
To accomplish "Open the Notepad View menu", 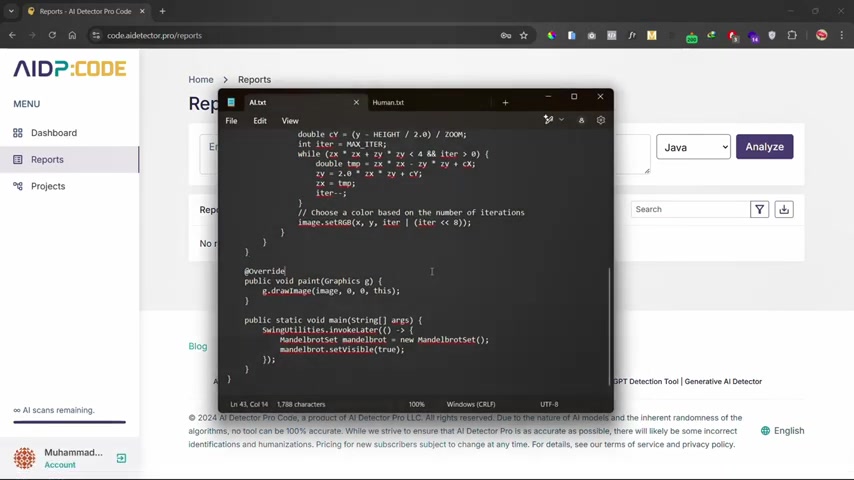I will (x=290, y=121).
